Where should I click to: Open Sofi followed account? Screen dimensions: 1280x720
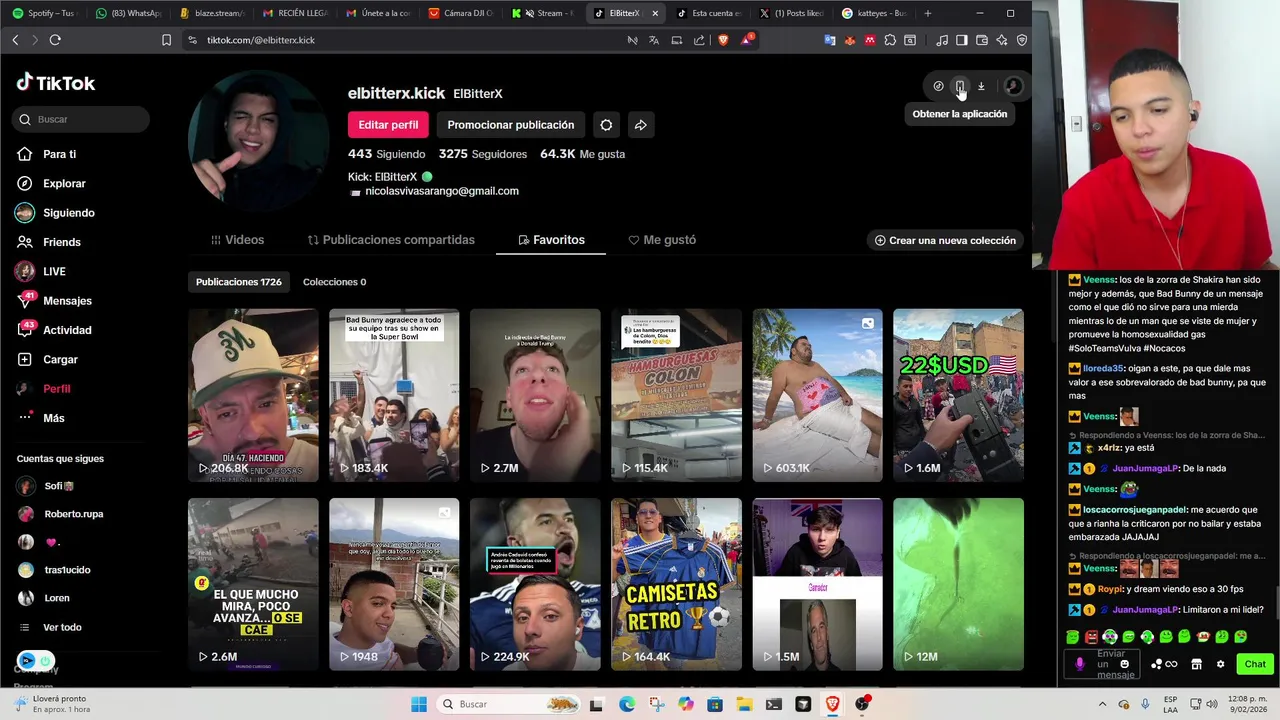coord(46,486)
